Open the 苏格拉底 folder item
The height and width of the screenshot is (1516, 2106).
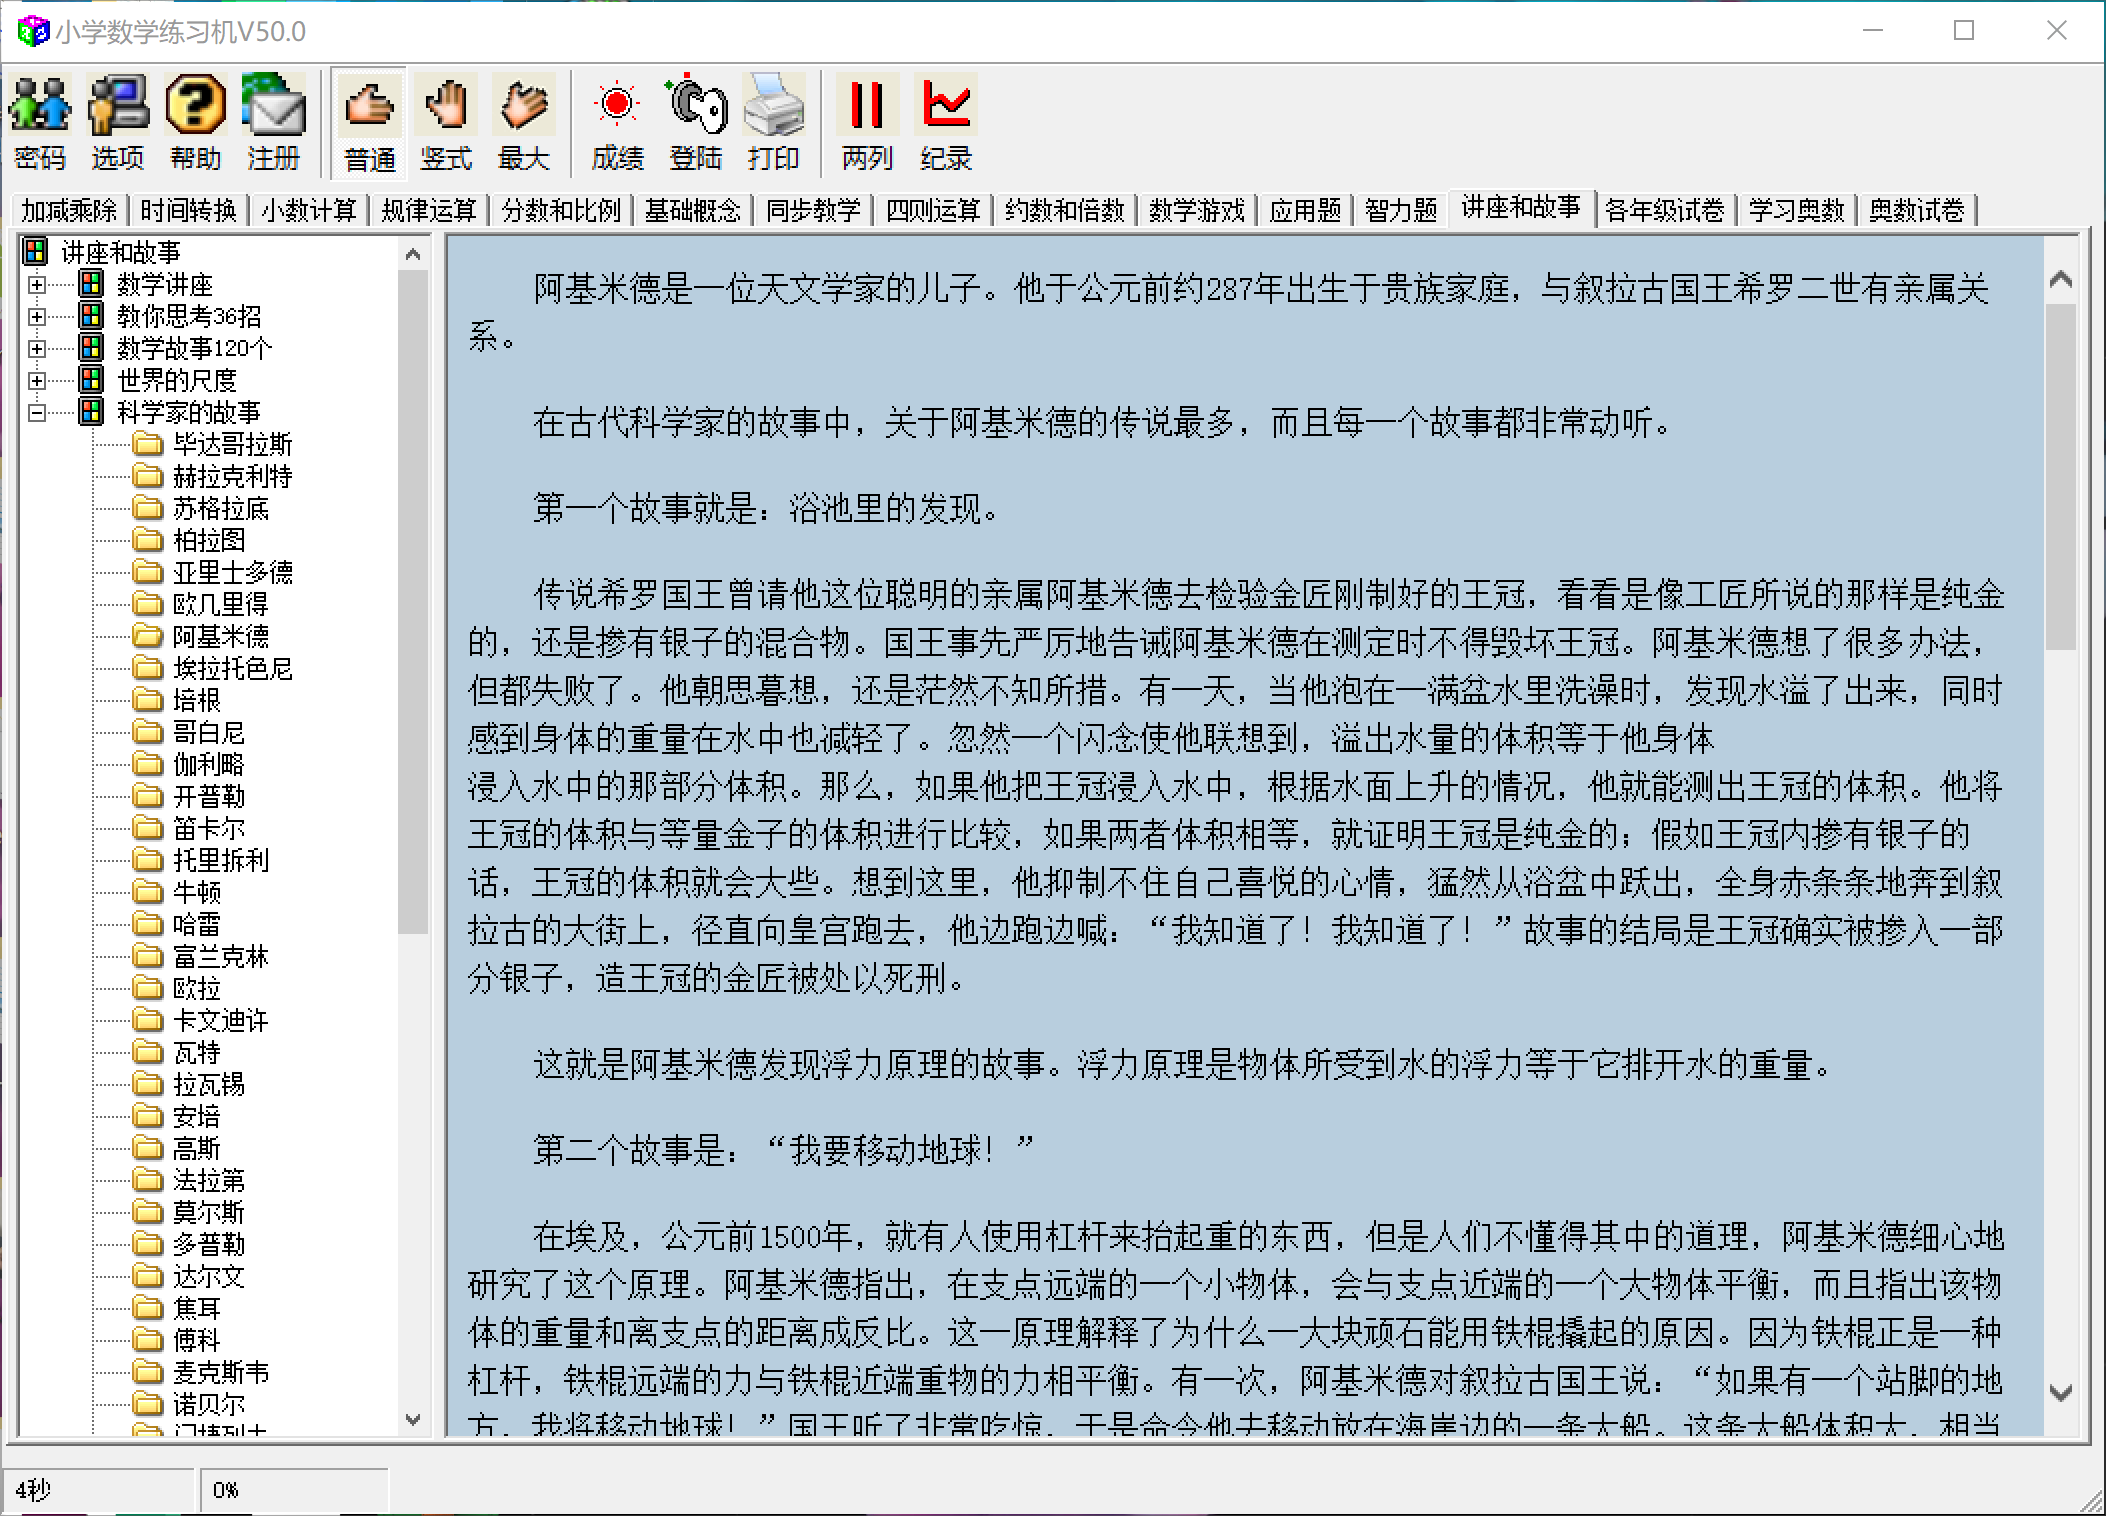click(220, 509)
